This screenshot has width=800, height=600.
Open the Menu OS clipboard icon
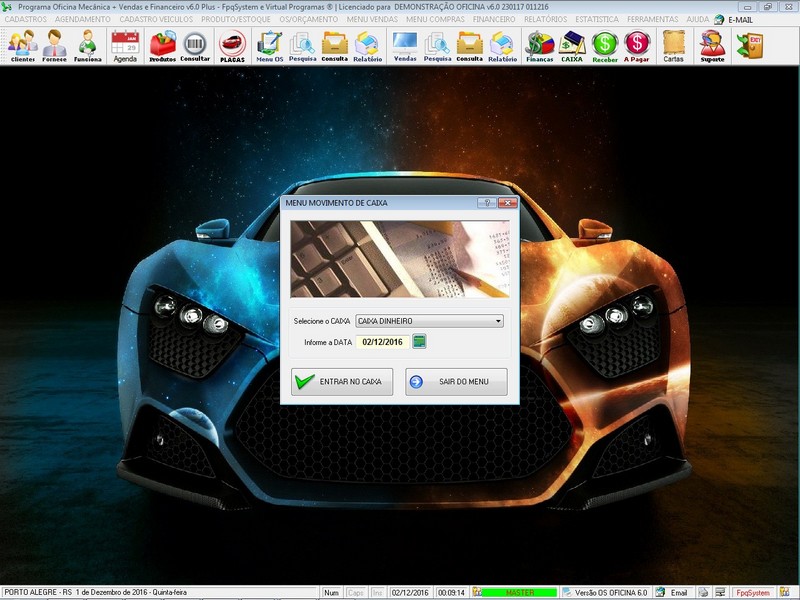tap(269, 46)
